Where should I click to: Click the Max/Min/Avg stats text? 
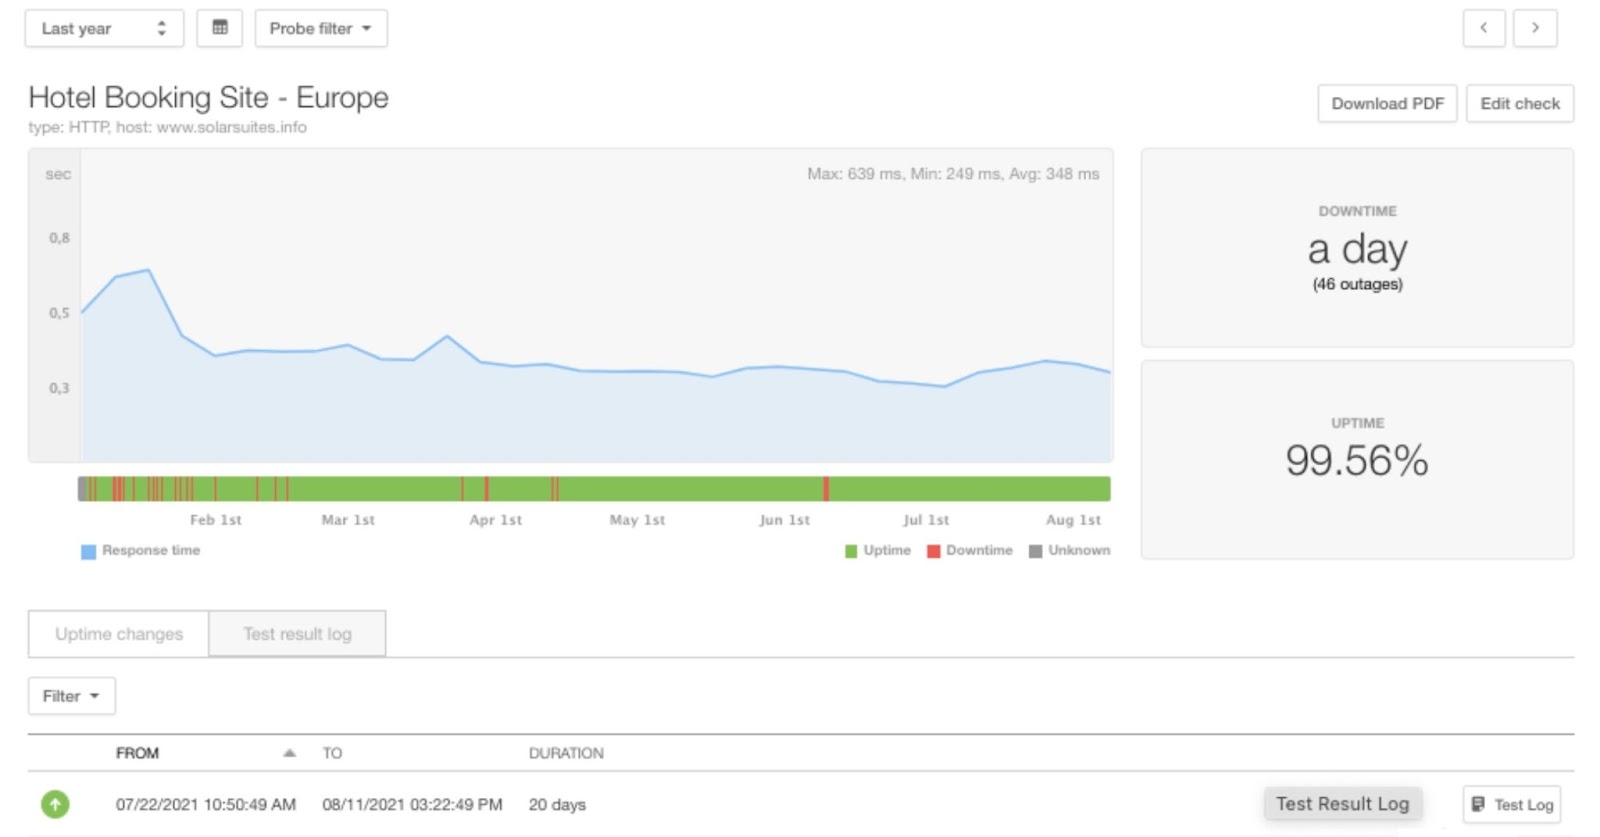pos(953,174)
